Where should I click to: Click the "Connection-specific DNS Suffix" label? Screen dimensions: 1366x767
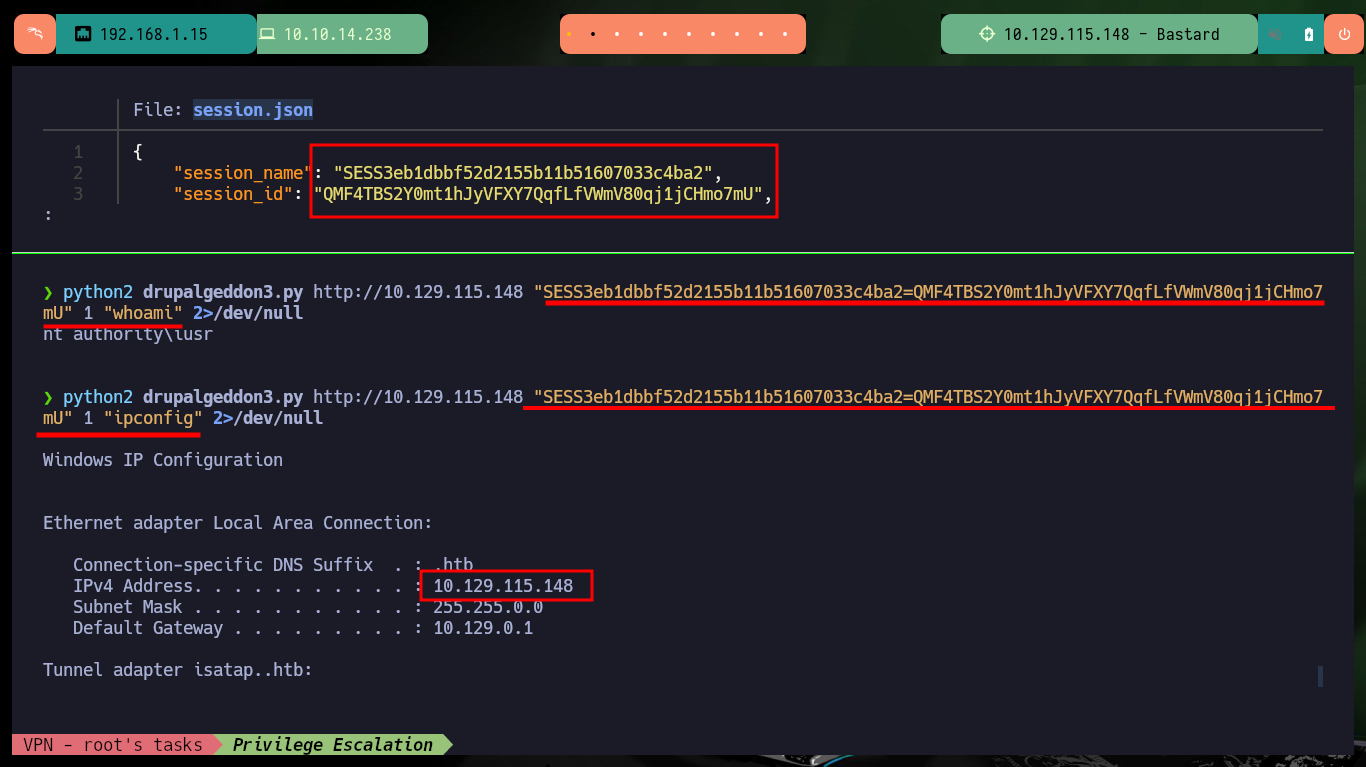coord(223,565)
